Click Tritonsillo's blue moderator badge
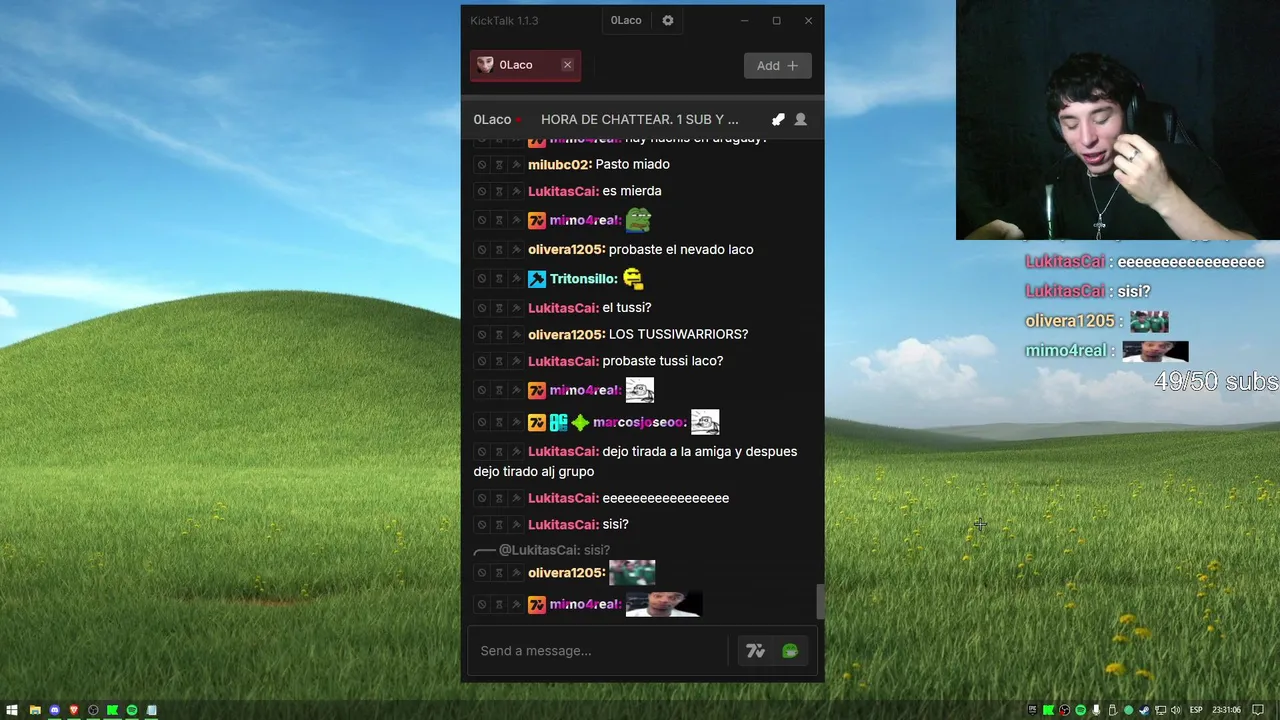 pyautogui.click(x=537, y=279)
